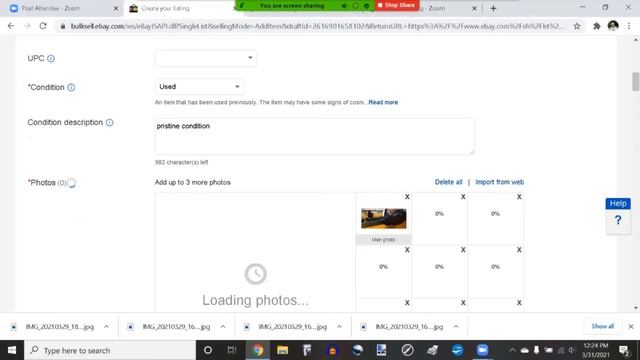Close the downloads bar
Screen dimensions: 640x360
tap(631, 326)
